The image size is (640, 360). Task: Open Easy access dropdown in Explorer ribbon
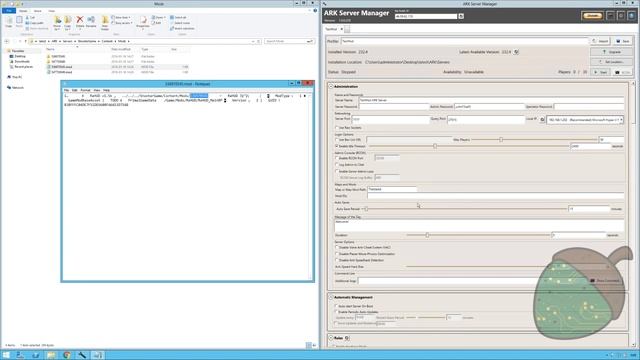coord(122,23)
